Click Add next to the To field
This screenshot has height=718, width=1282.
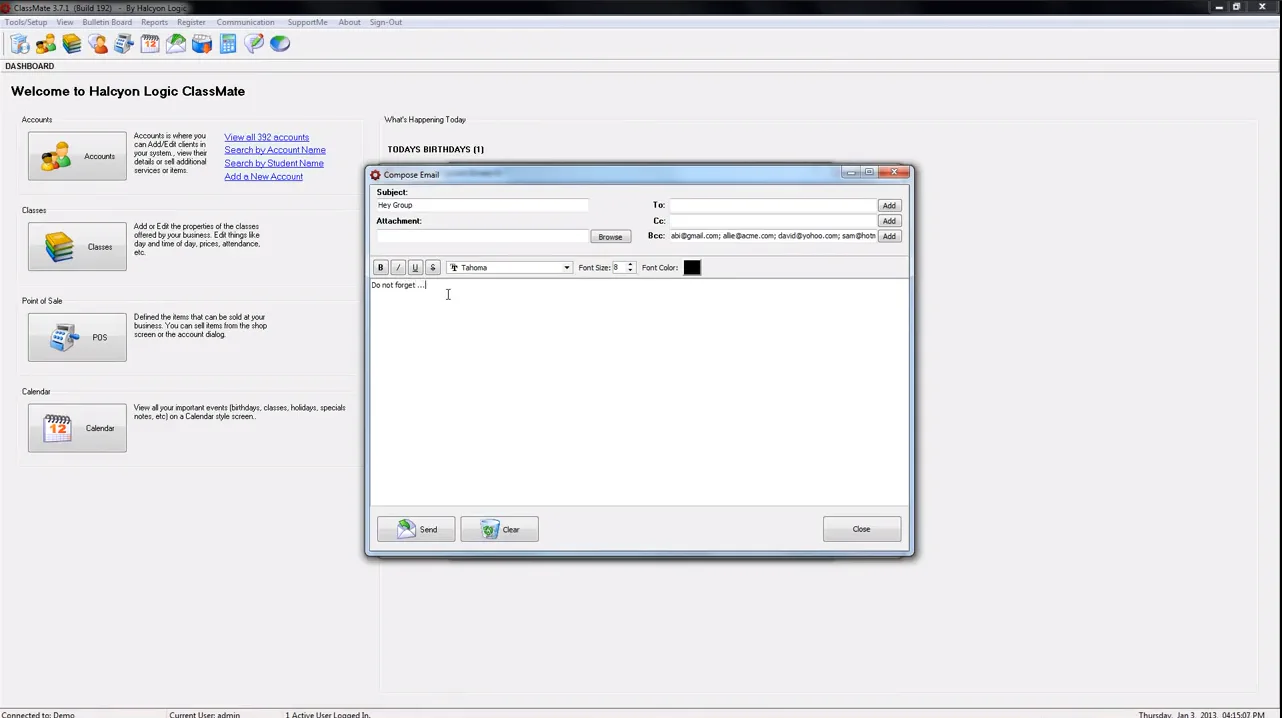[888, 205]
